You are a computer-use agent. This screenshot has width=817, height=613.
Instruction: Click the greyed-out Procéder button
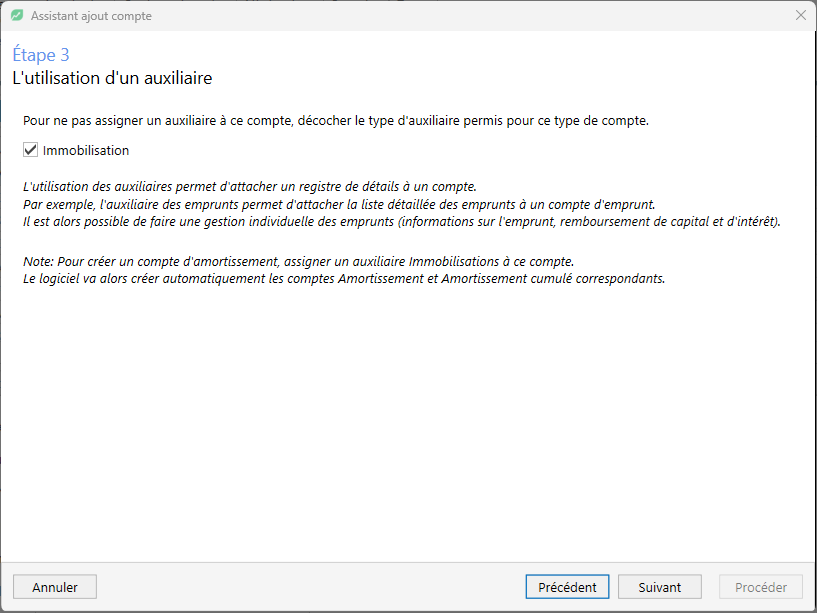(x=761, y=587)
